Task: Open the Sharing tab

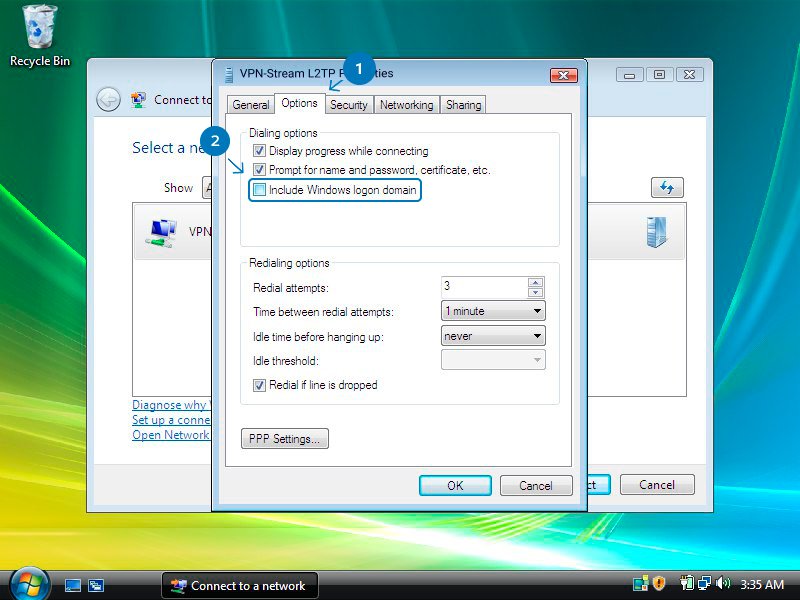Action: (463, 105)
